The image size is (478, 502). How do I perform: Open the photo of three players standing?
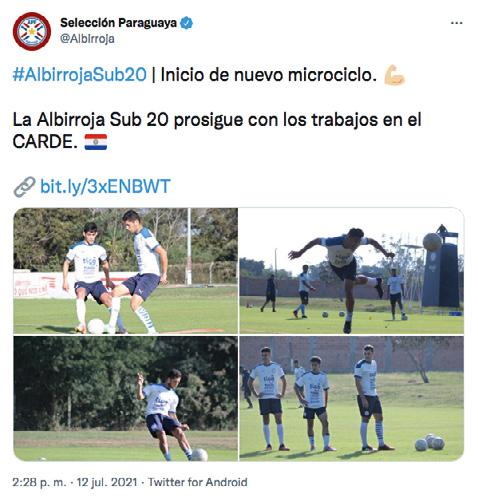pyautogui.click(x=351, y=399)
